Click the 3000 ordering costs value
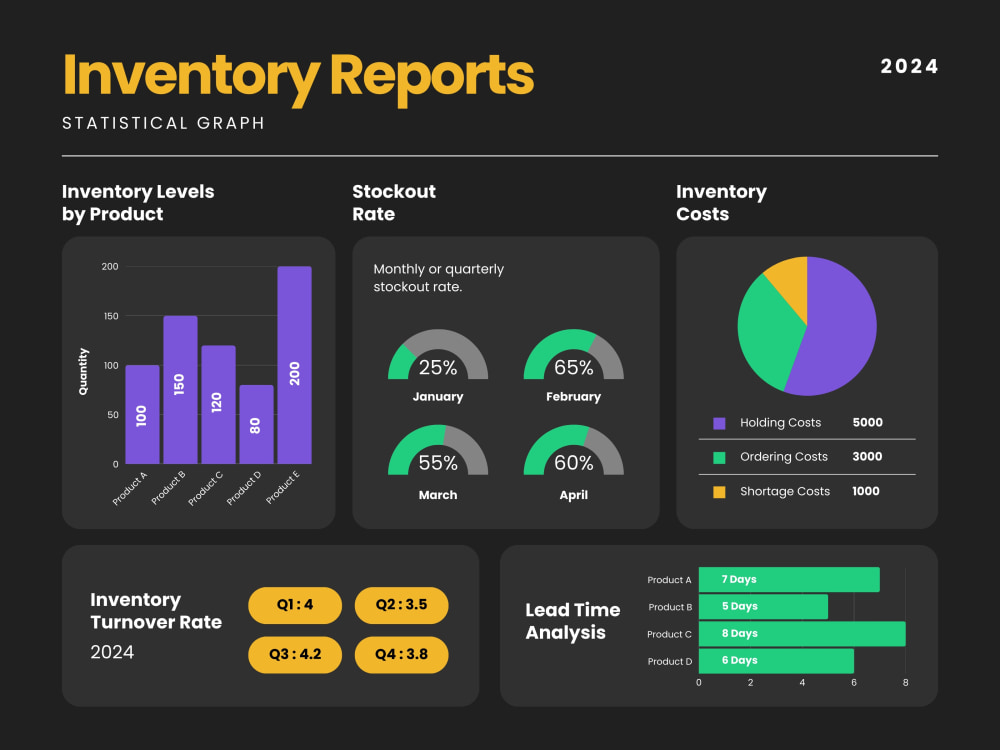 point(867,457)
